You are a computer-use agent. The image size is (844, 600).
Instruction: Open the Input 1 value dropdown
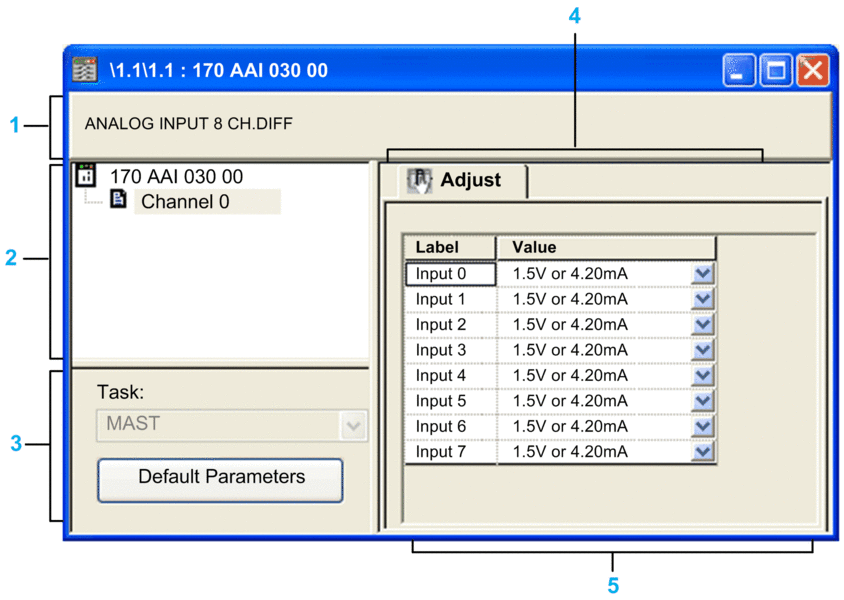click(x=702, y=299)
